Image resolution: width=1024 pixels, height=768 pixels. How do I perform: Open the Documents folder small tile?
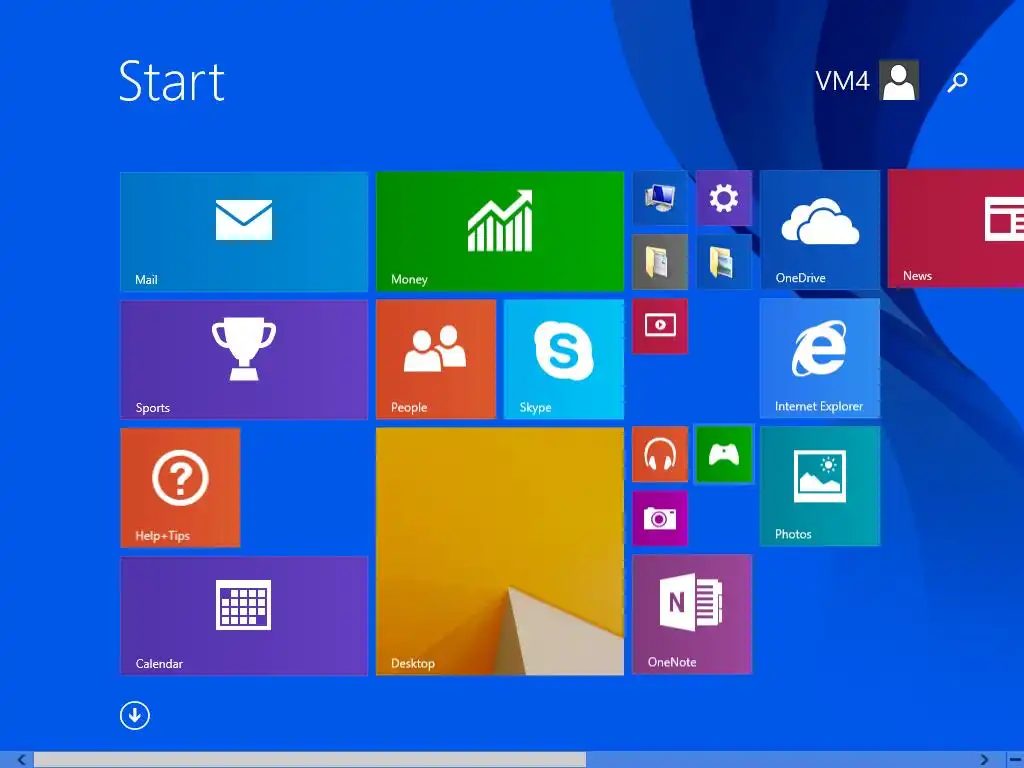click(660, 262)
